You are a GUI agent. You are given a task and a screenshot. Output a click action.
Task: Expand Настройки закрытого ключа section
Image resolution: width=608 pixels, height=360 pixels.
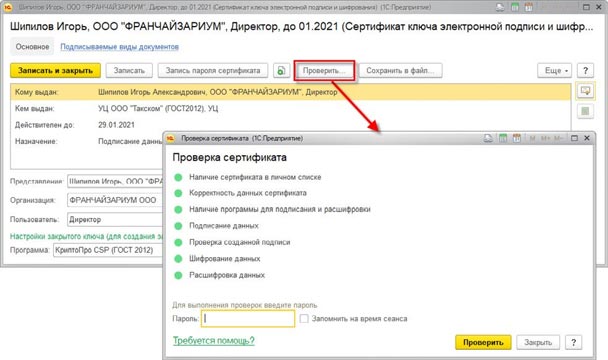(x=86, y=236)
